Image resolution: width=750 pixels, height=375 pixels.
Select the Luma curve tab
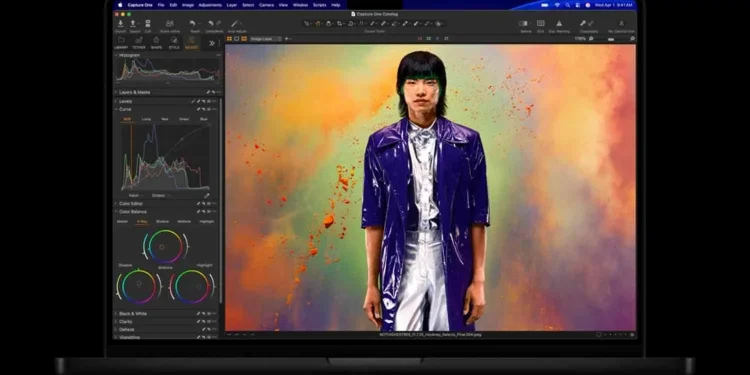[x=146, y=119]
